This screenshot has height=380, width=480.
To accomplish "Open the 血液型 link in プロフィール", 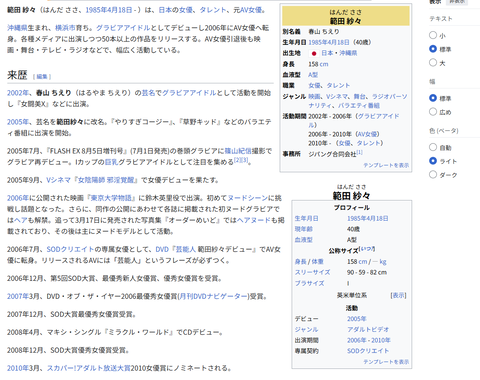I will (303, 240).
